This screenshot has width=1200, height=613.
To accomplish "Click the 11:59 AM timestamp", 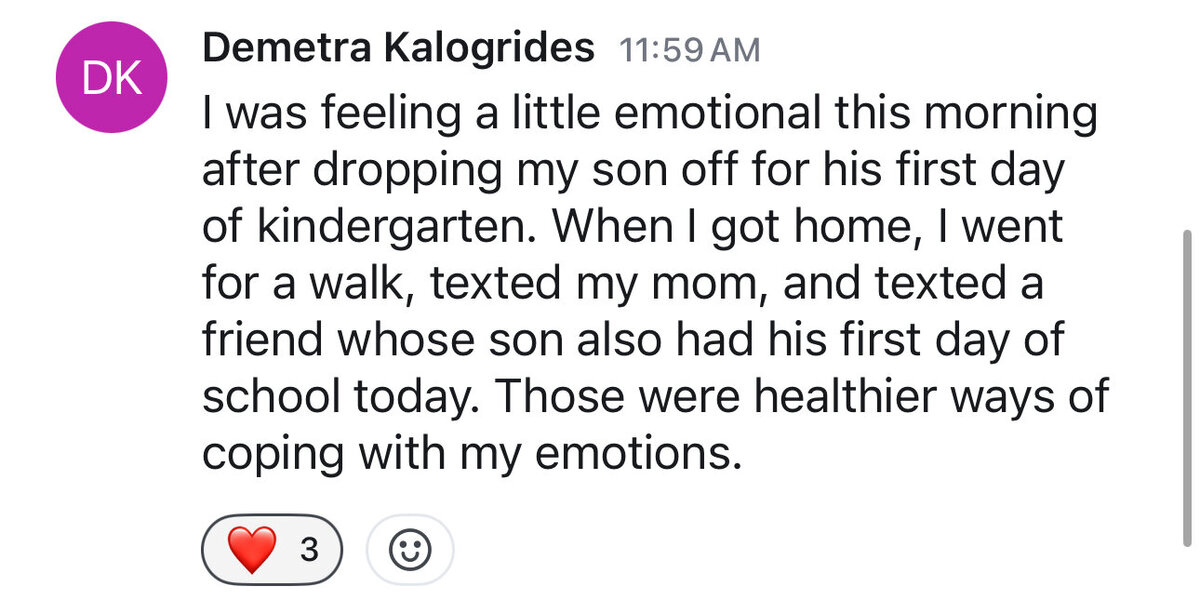I will point(689,50).
